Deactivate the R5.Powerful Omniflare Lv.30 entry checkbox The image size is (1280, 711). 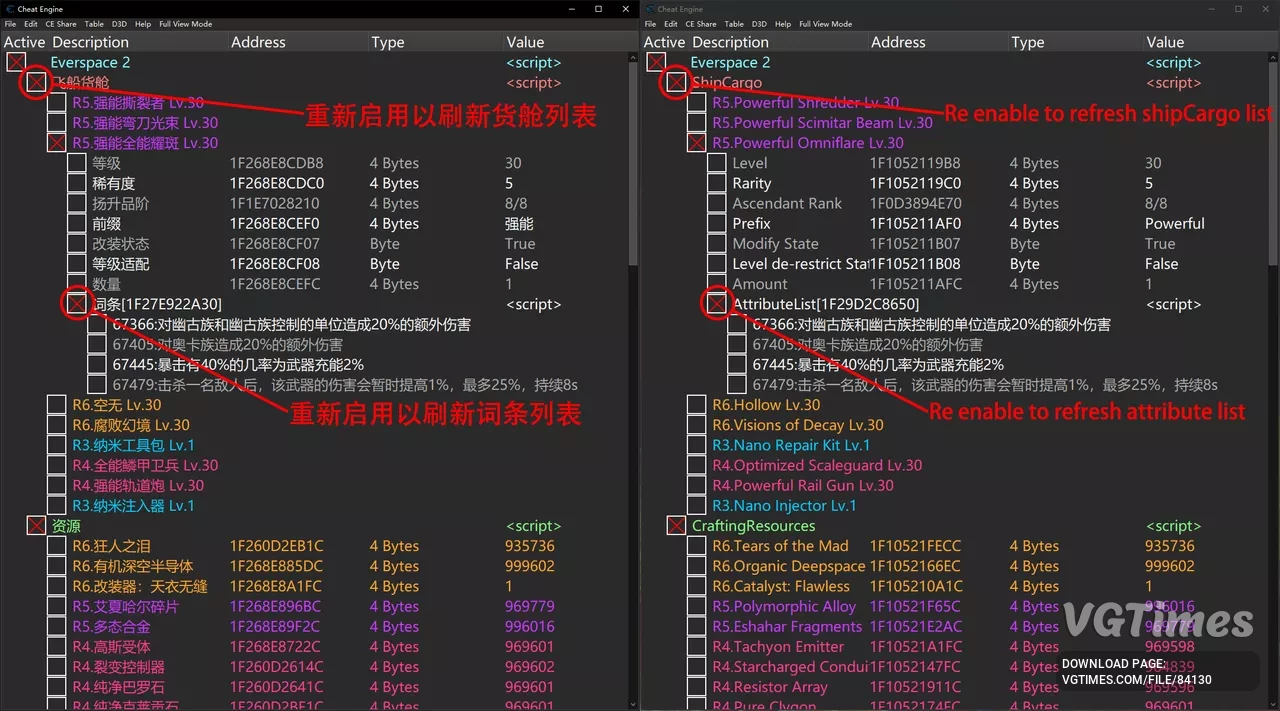pyautogui.click(x=696, y=143)
